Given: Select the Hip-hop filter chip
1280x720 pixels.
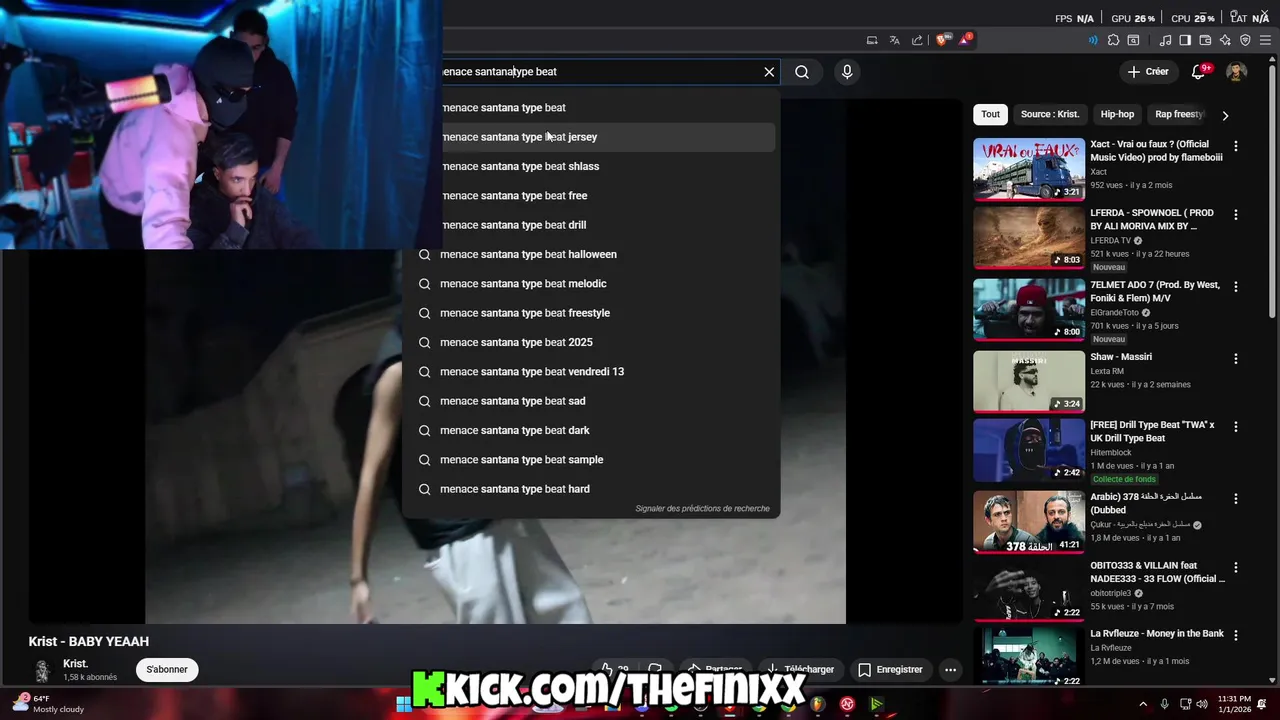Looking at the screenshot, I should pyautogui.click(x=1117, y=114).
